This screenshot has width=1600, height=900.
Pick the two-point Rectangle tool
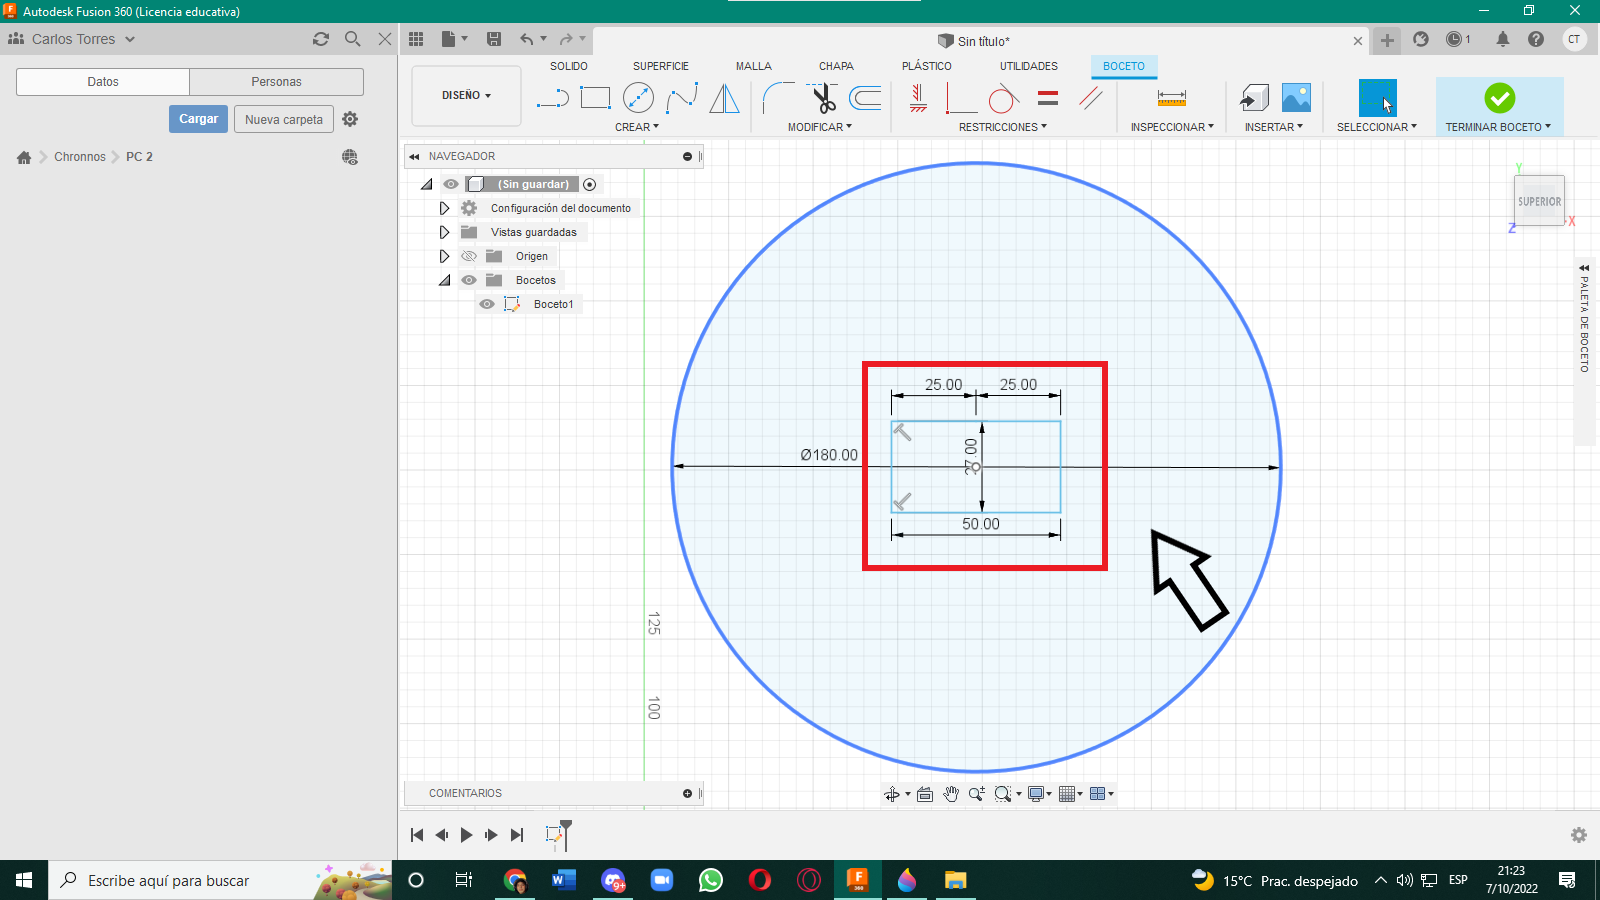click(595, 98)
